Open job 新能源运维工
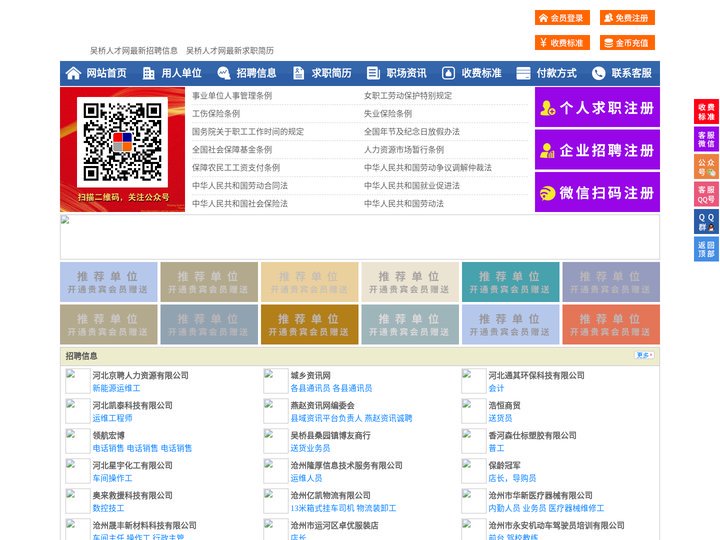 point(116,388)
